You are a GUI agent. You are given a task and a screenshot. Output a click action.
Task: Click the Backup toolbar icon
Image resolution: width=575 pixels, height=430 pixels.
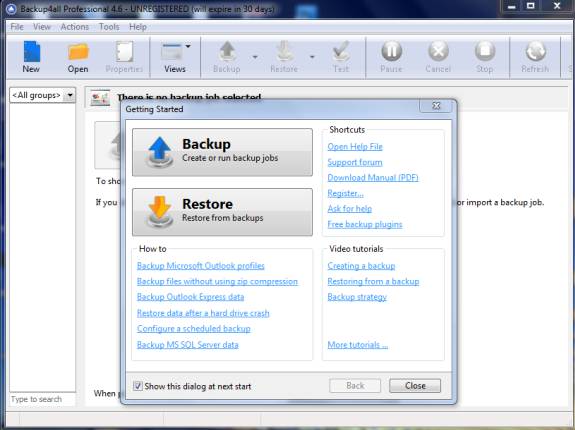click(x=227, y=51)
